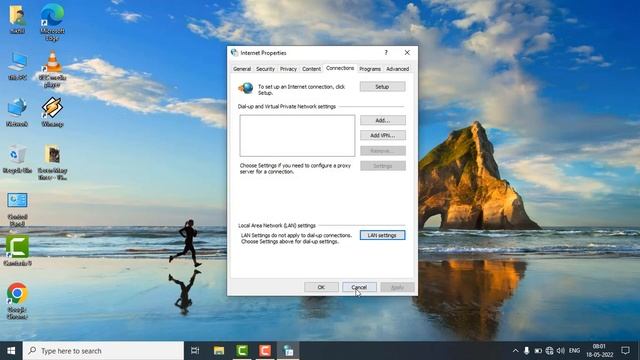
Task: Open the network globe tray icon
Action: 549,351
